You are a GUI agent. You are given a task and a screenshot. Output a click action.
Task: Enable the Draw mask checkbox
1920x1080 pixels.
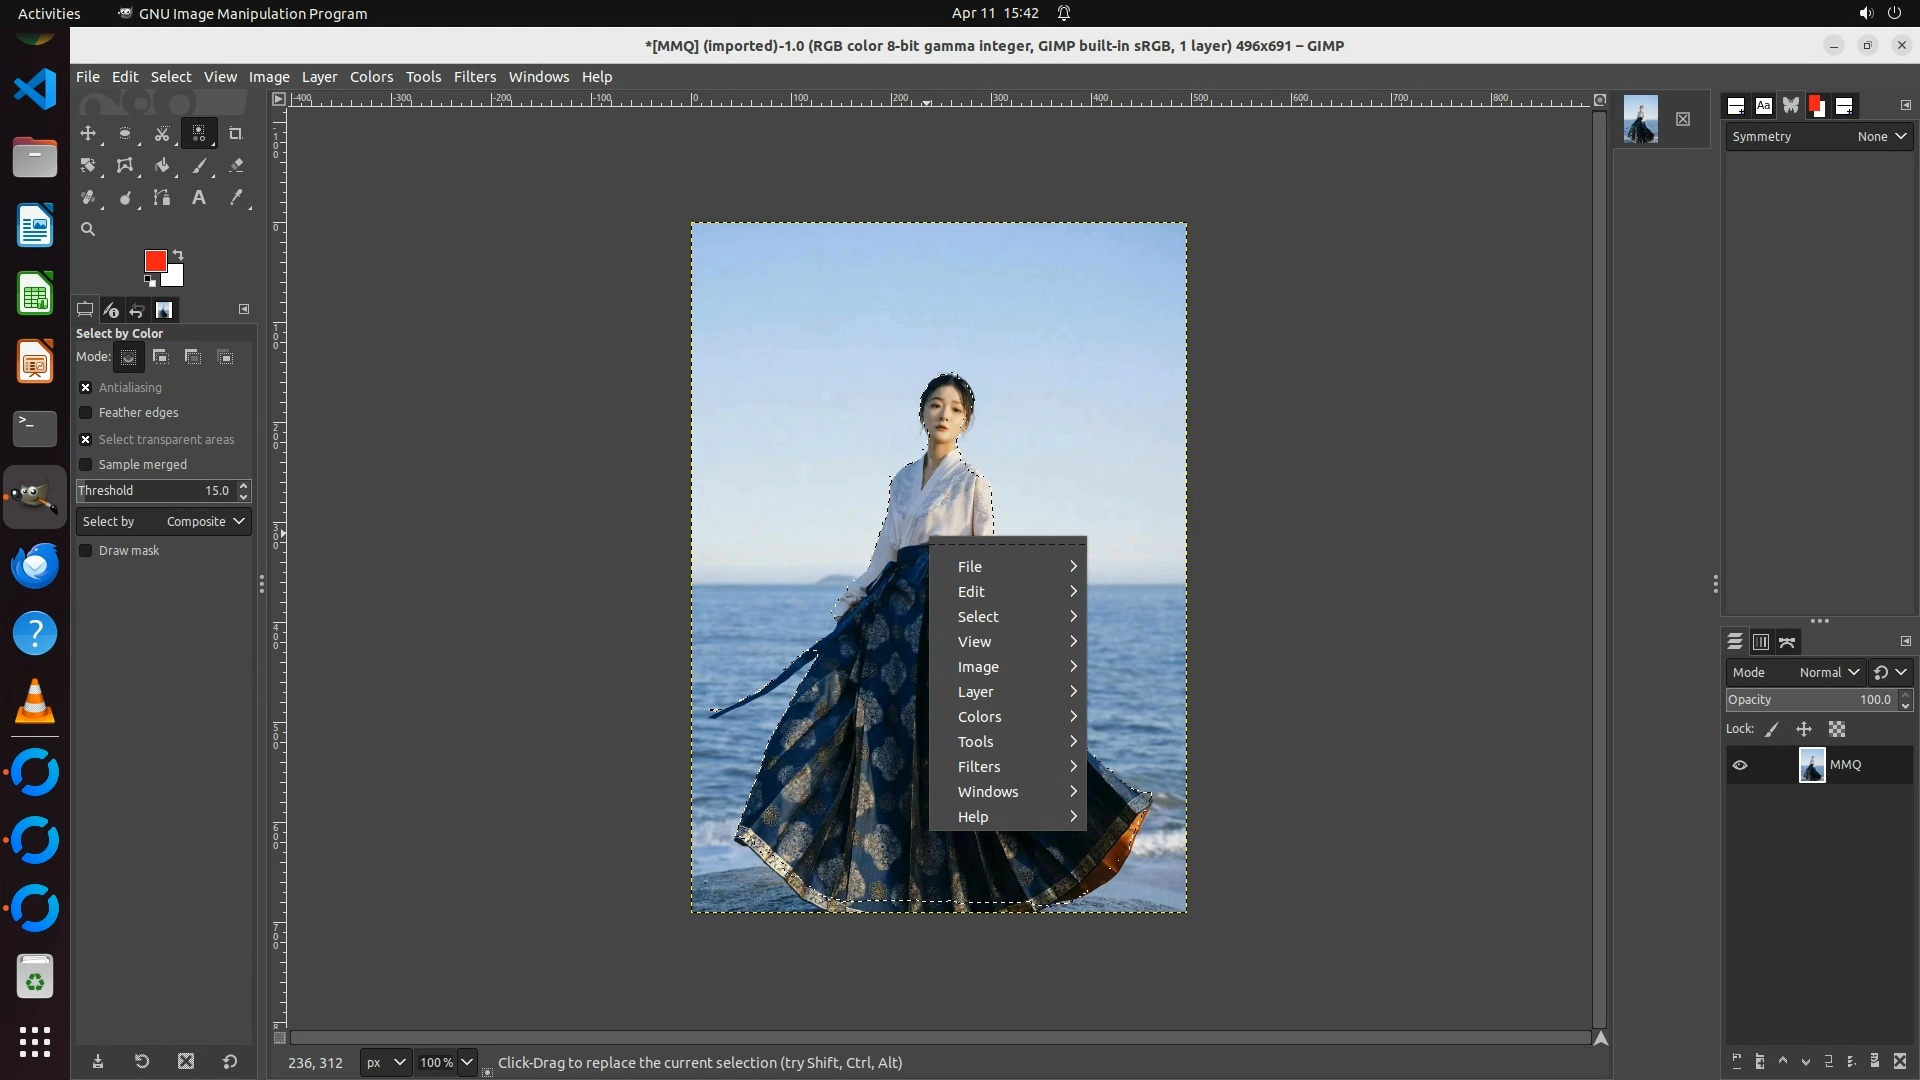point(86,551)
